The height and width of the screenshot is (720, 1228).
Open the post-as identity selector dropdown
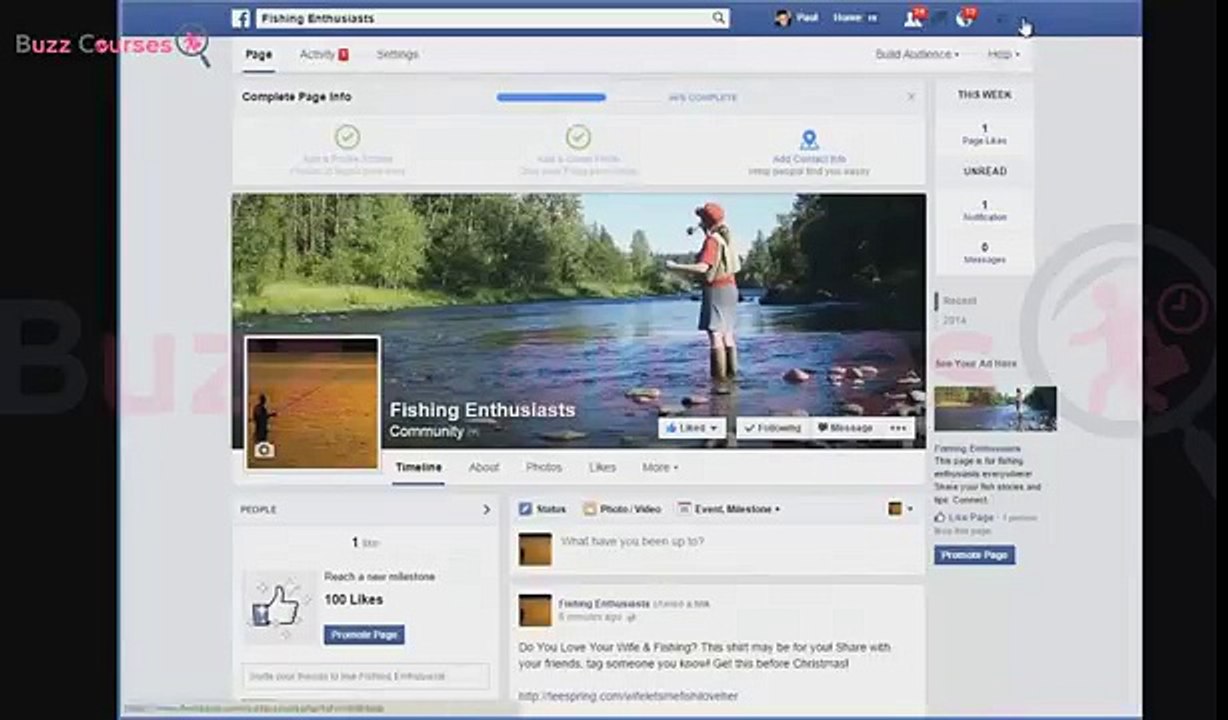900,509
